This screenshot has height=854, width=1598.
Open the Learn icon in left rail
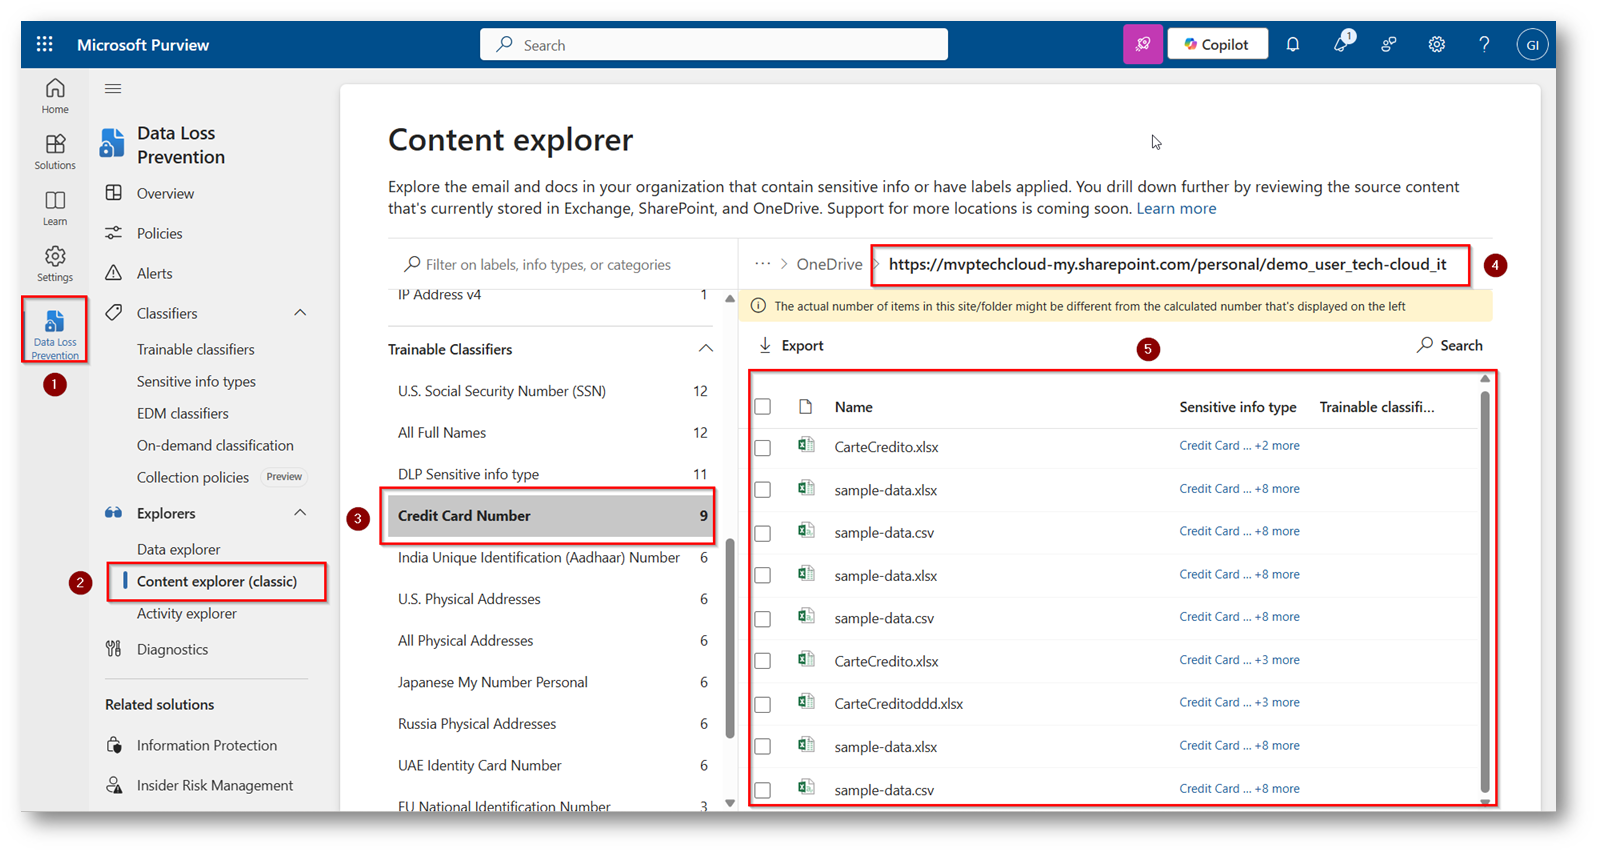click(x=55, y=208)
